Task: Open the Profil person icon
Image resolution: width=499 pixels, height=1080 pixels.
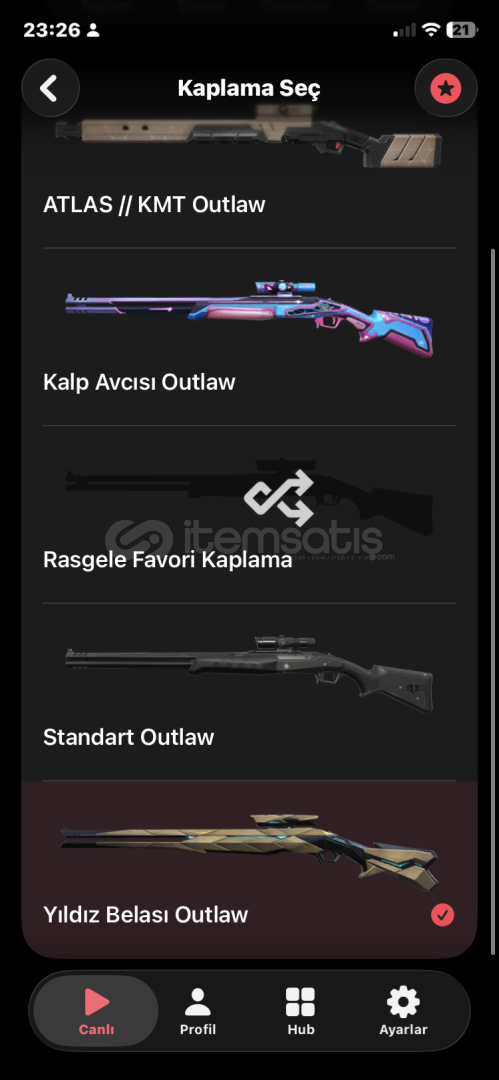Action: coord(198,1002)
